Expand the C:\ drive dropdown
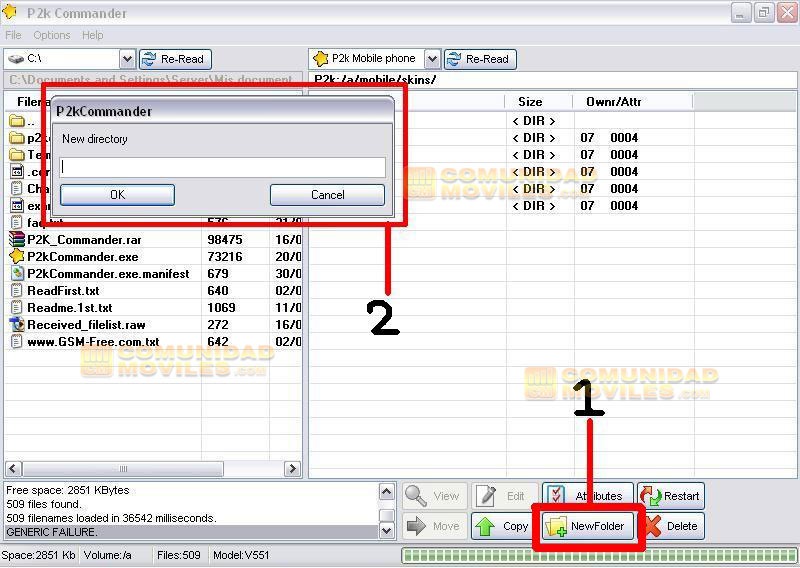Screen dimensions: 800x568 127,59
